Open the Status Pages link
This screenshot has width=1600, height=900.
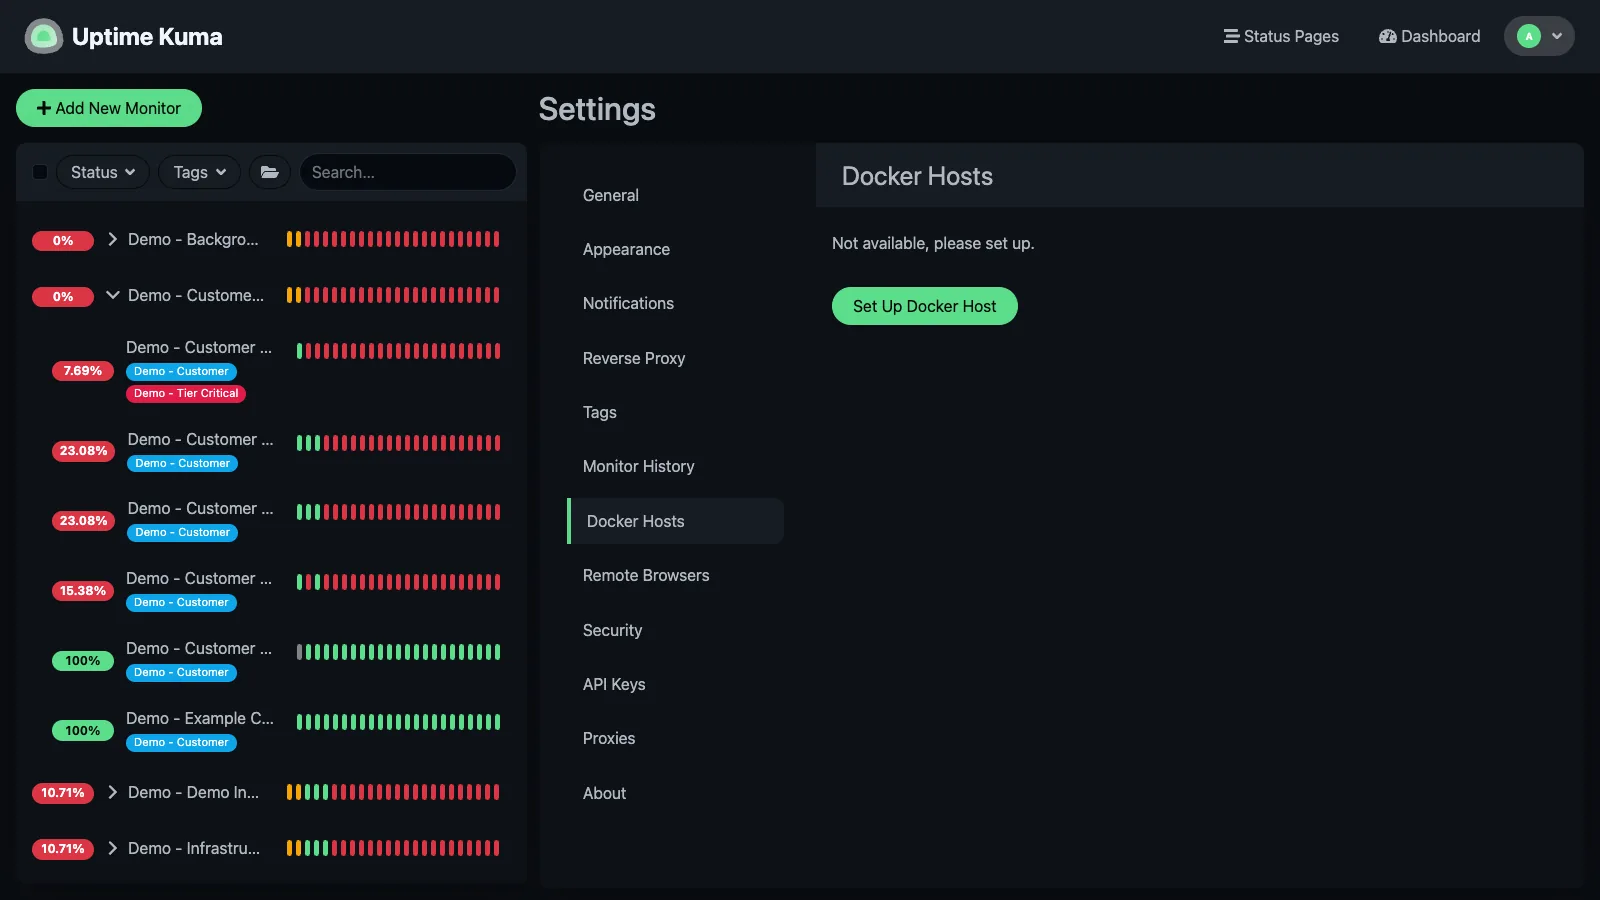1281,36
